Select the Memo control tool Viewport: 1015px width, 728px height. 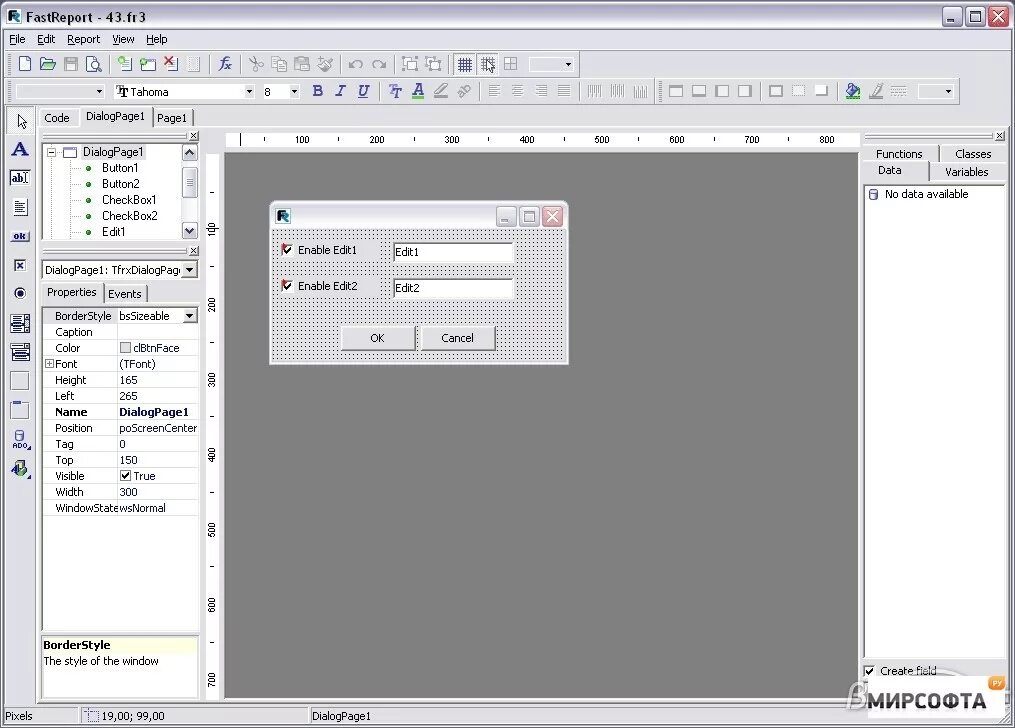point(20,207)
